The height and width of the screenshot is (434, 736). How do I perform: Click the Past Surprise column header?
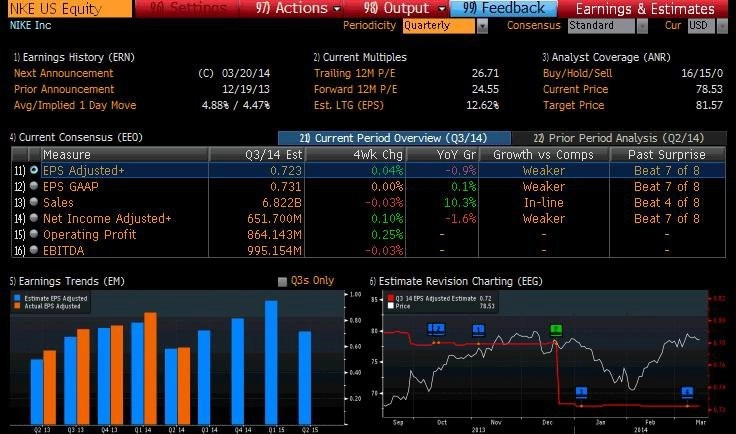pos(667,154)
